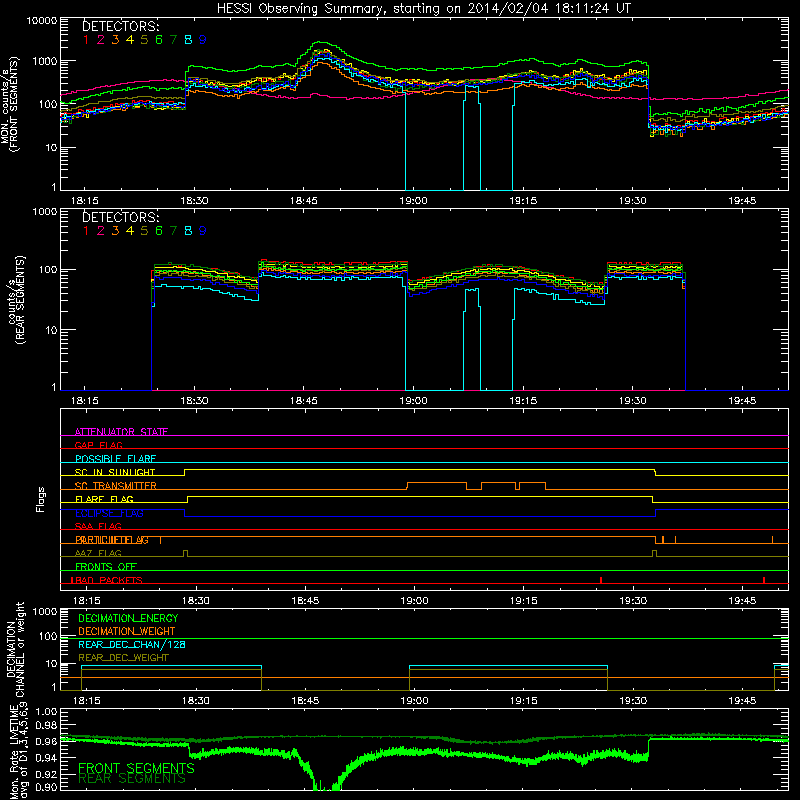Click the GAP FLAG label

(98, 445)
